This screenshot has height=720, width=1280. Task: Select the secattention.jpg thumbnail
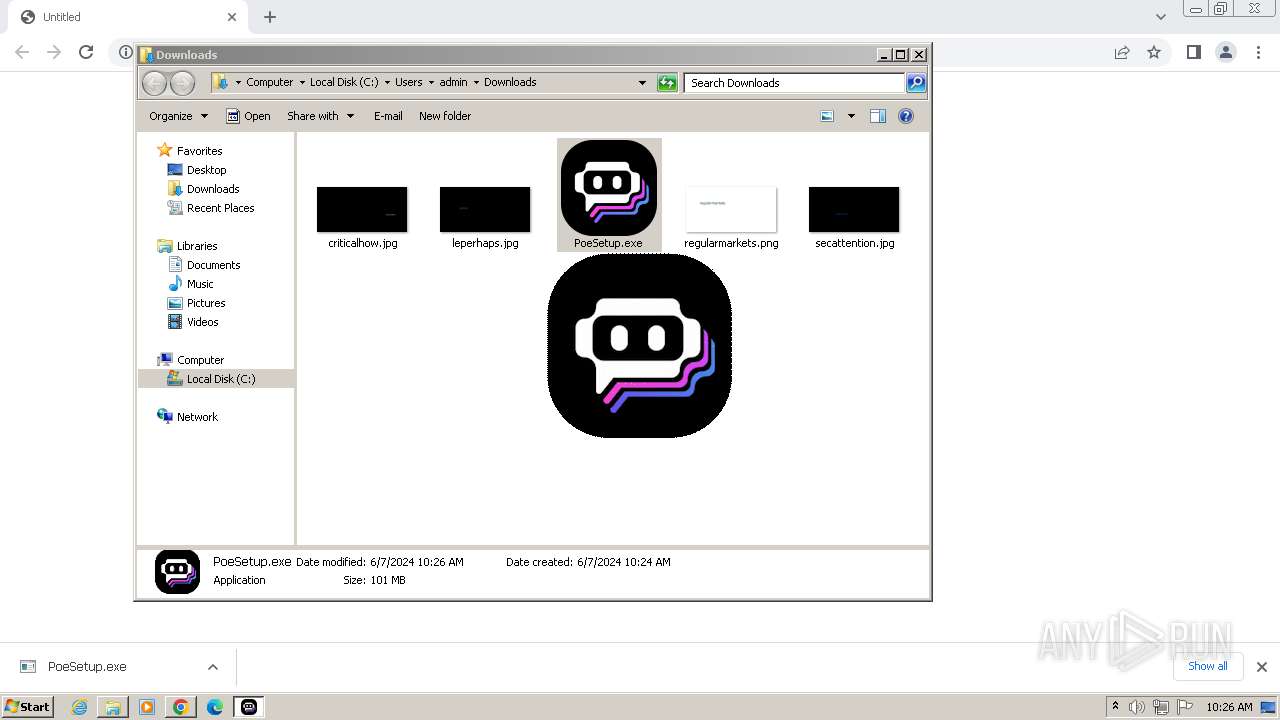854,209
